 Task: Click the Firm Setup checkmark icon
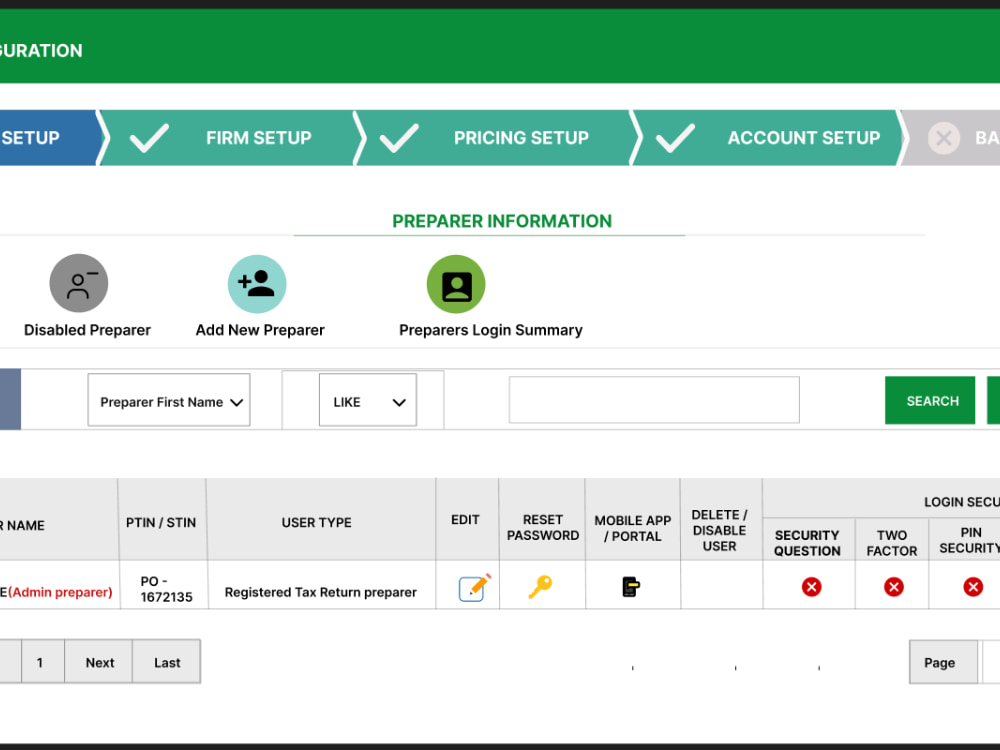(x=149, y=138)
